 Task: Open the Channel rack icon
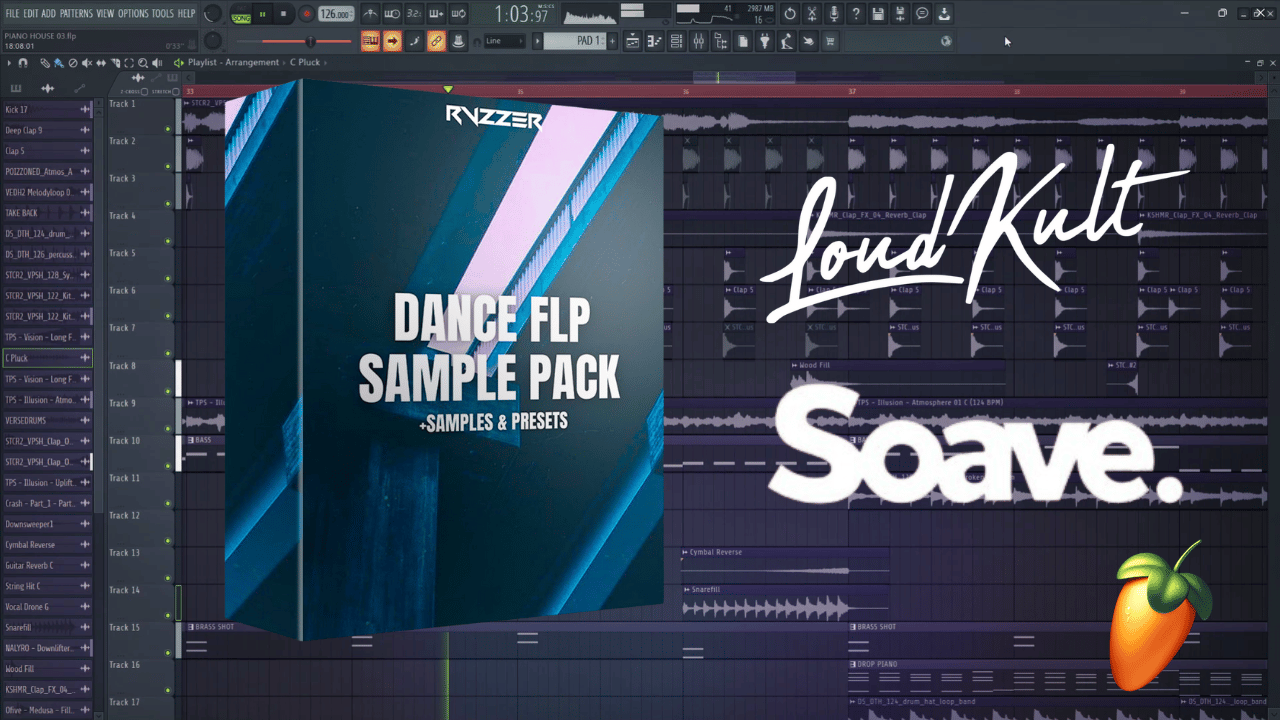[677, 41]
